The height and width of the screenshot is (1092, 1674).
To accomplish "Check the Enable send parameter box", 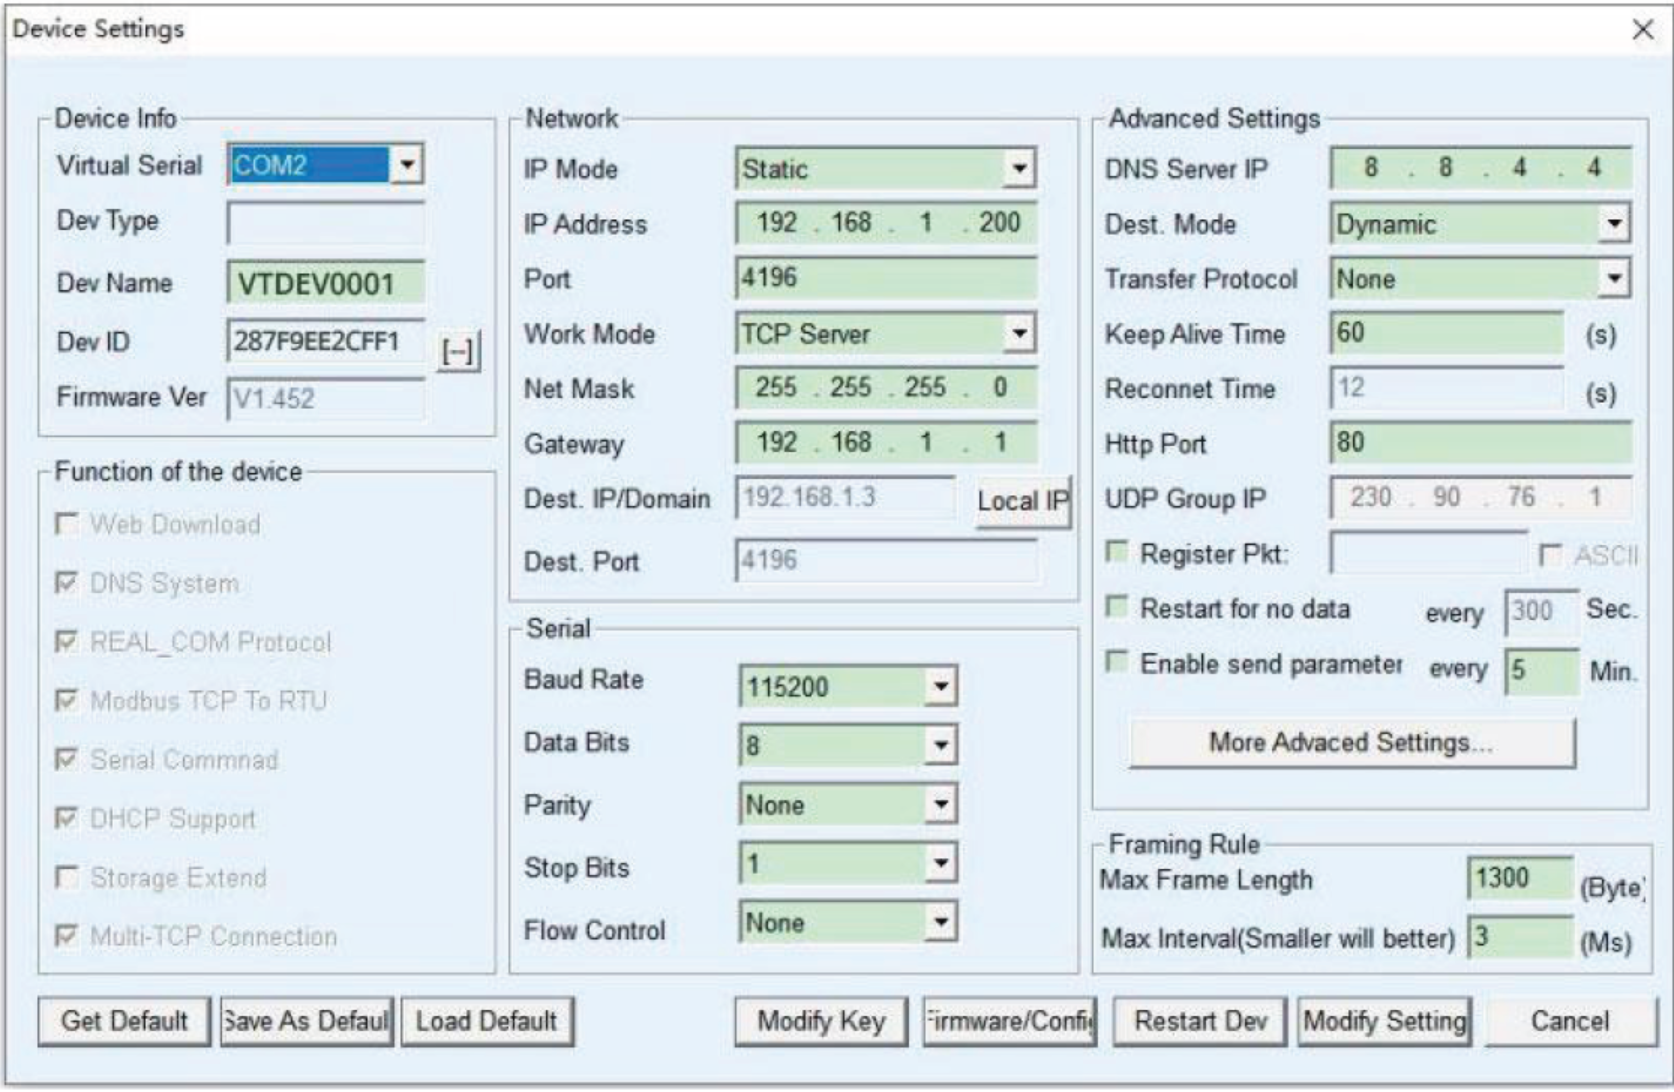I will click(x=1117, y=662).
